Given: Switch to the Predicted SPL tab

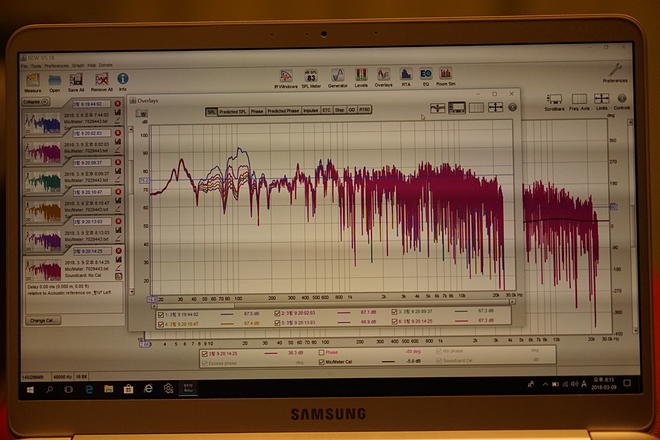Looking at the screenshot, I should [232, 111].
